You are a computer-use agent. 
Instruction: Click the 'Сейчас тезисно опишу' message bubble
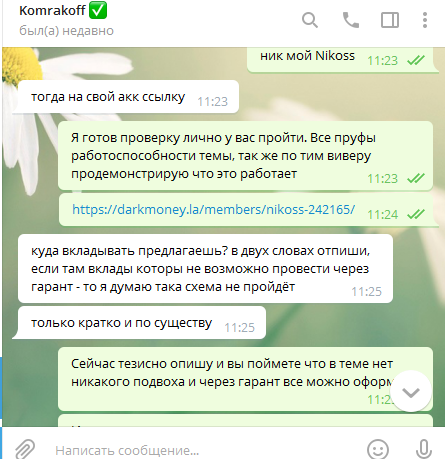(245, 379)
